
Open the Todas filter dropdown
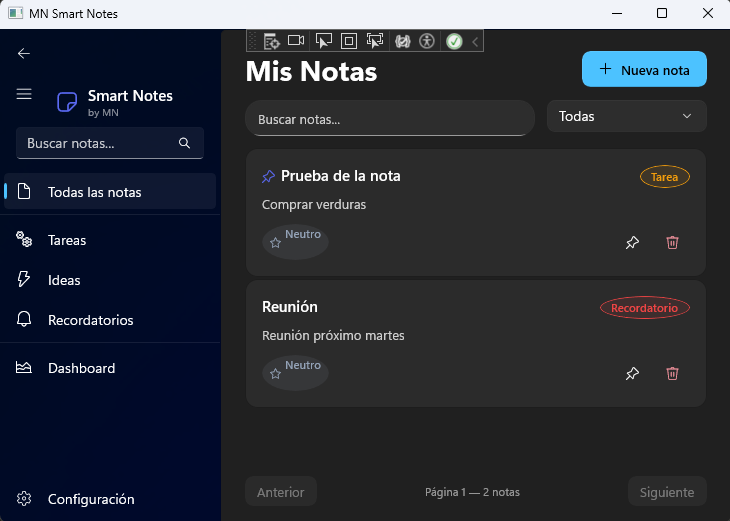pyautogui.click(x=626, y=116)
